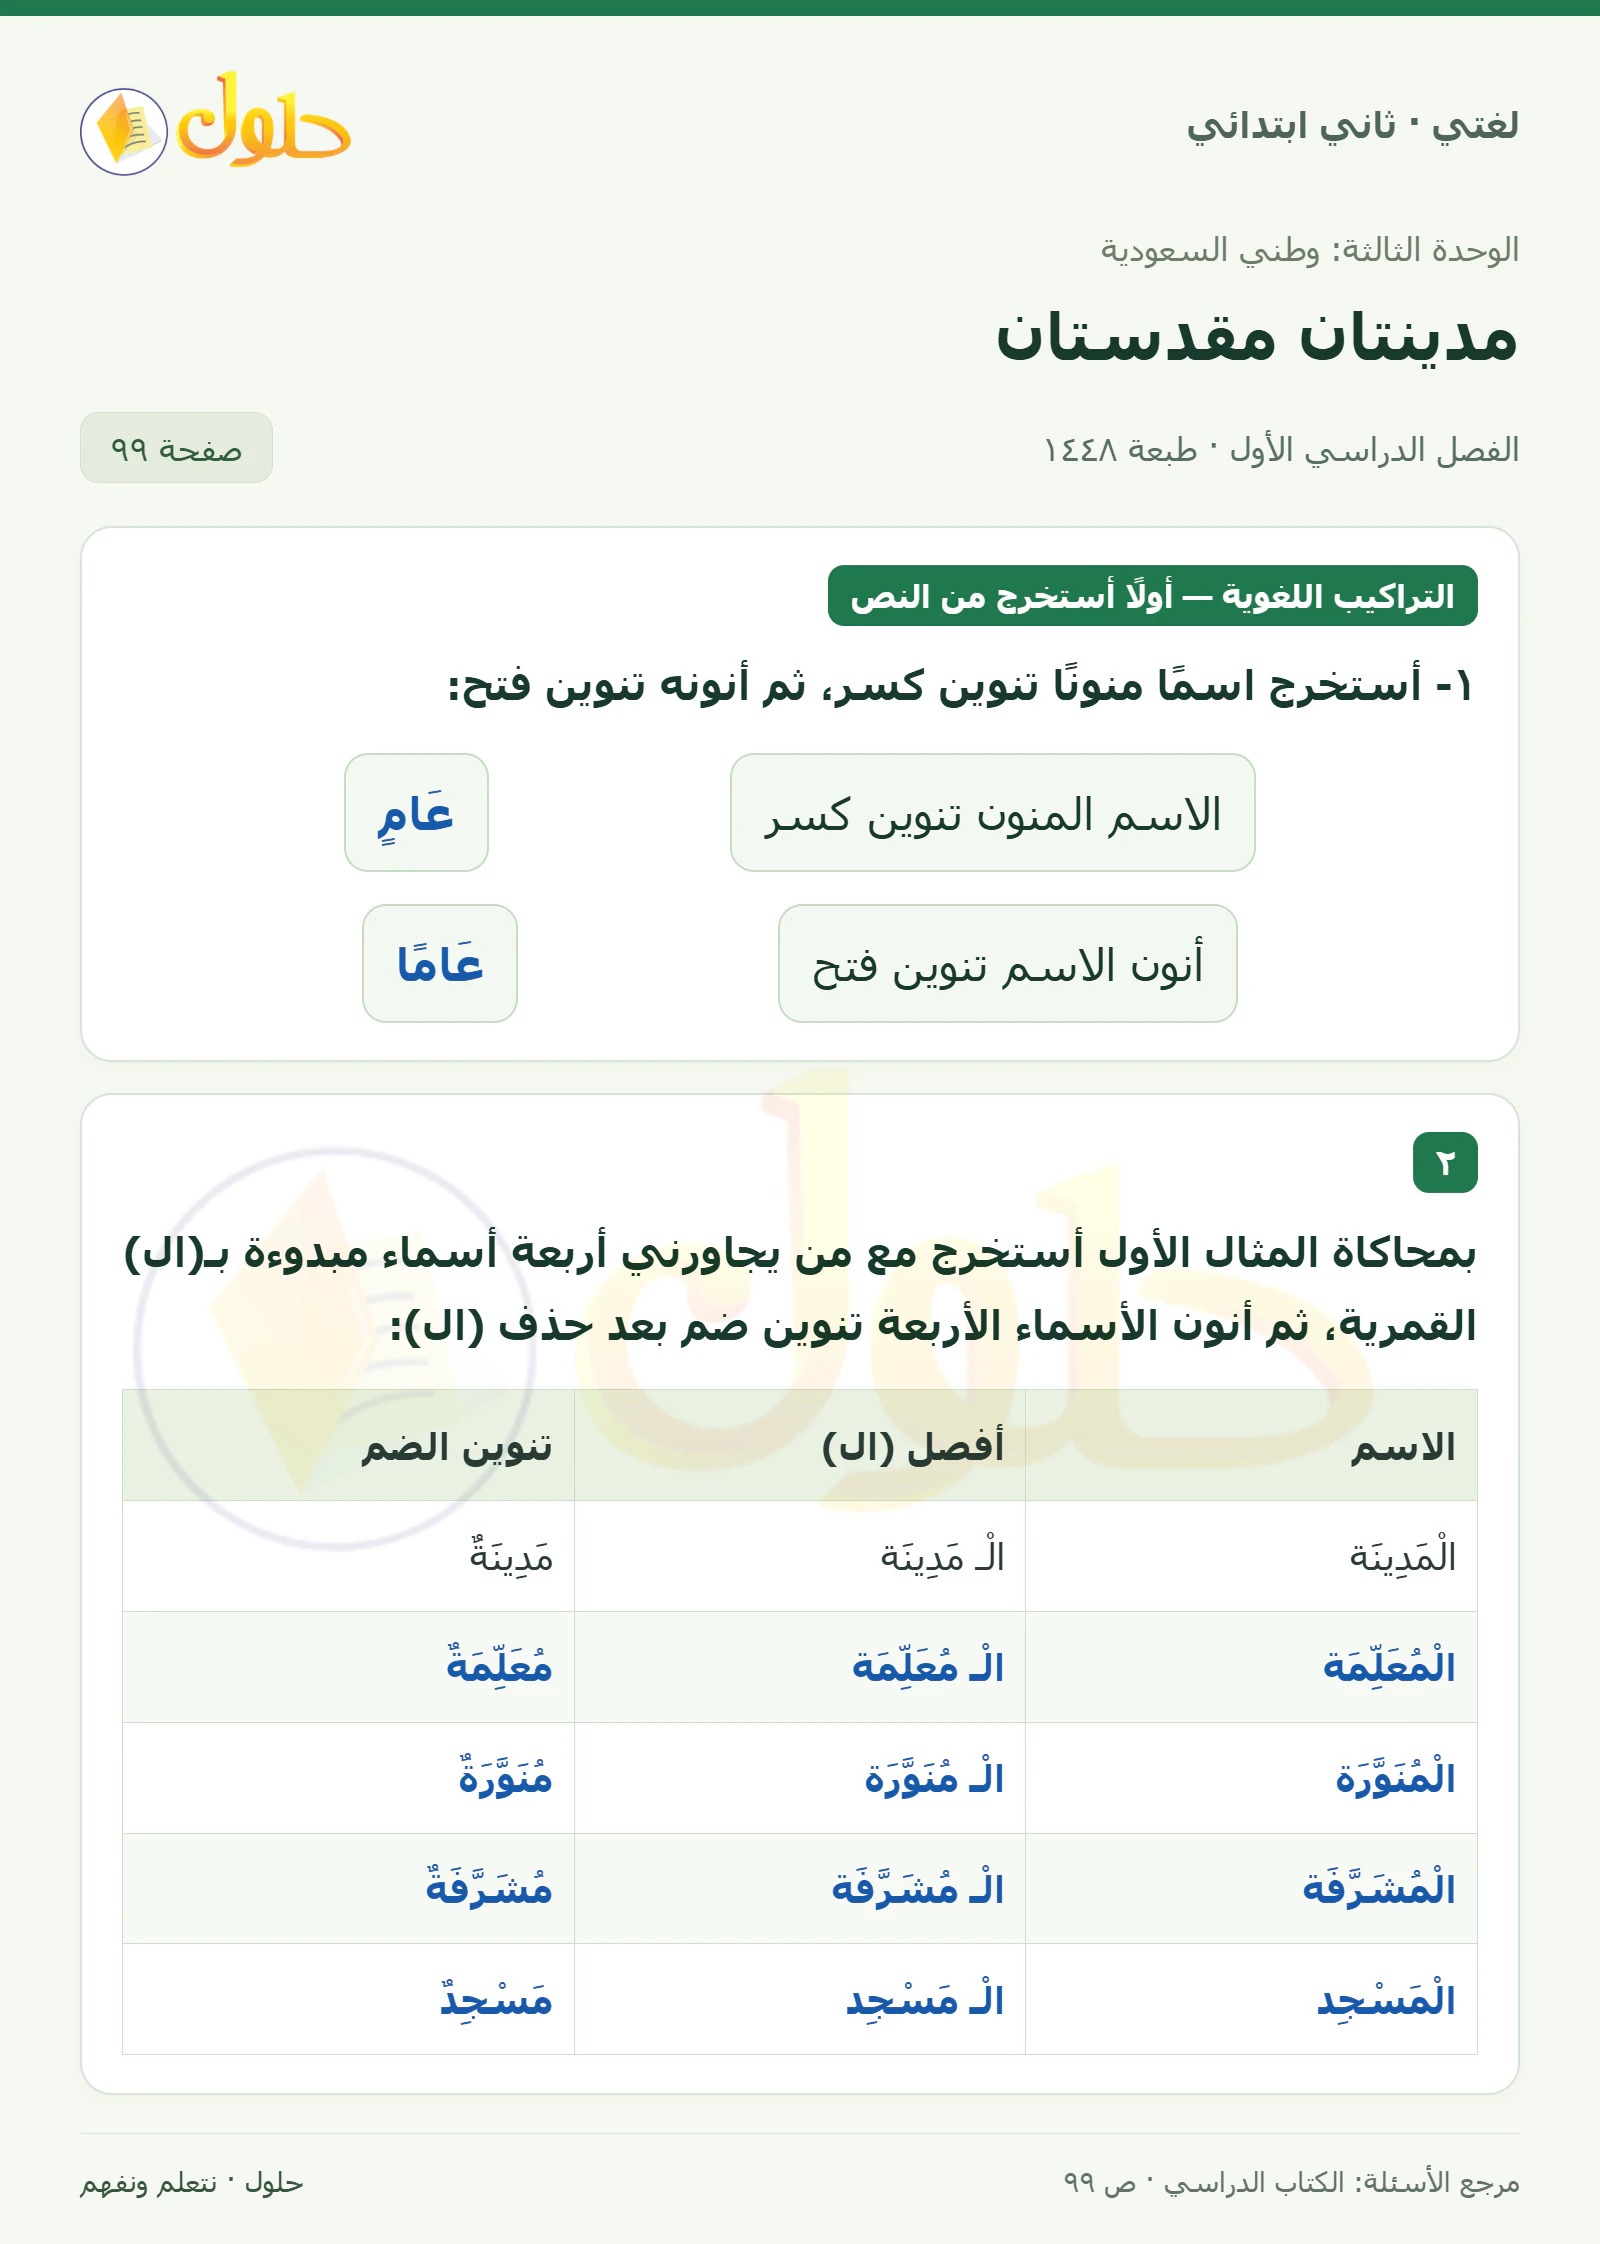The image size is (1600, 2244).
Task: Click the cell مَدِينَةٌ
Action: [x=348, y=1556]
